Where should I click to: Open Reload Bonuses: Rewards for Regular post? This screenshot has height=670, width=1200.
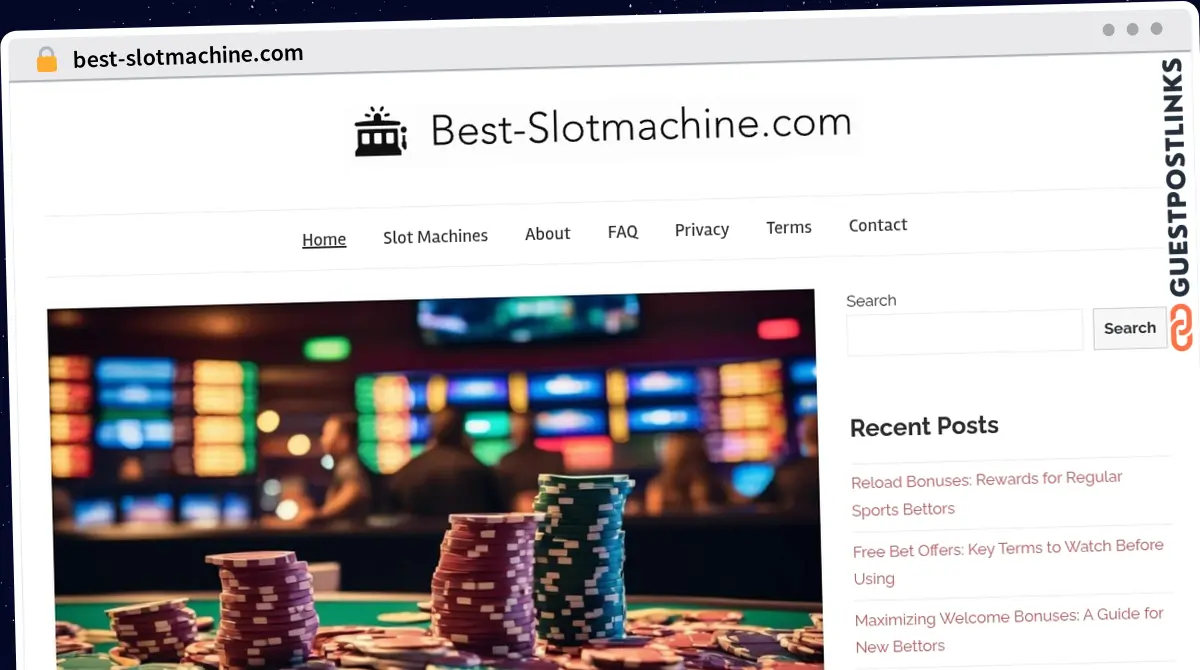click(986, 494)
